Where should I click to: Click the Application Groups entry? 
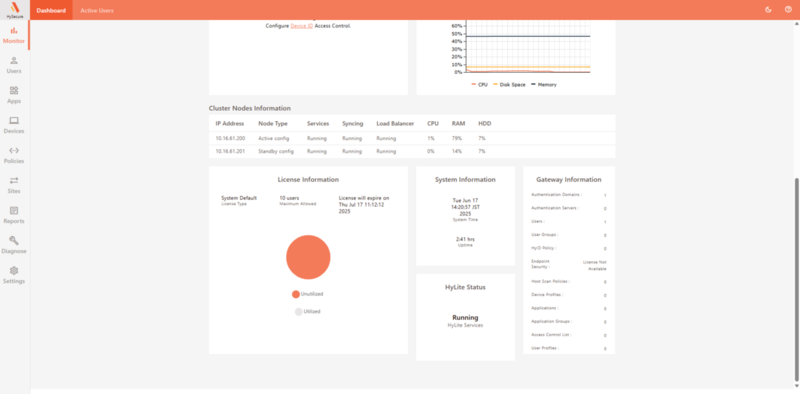click(x=569, y=322)
